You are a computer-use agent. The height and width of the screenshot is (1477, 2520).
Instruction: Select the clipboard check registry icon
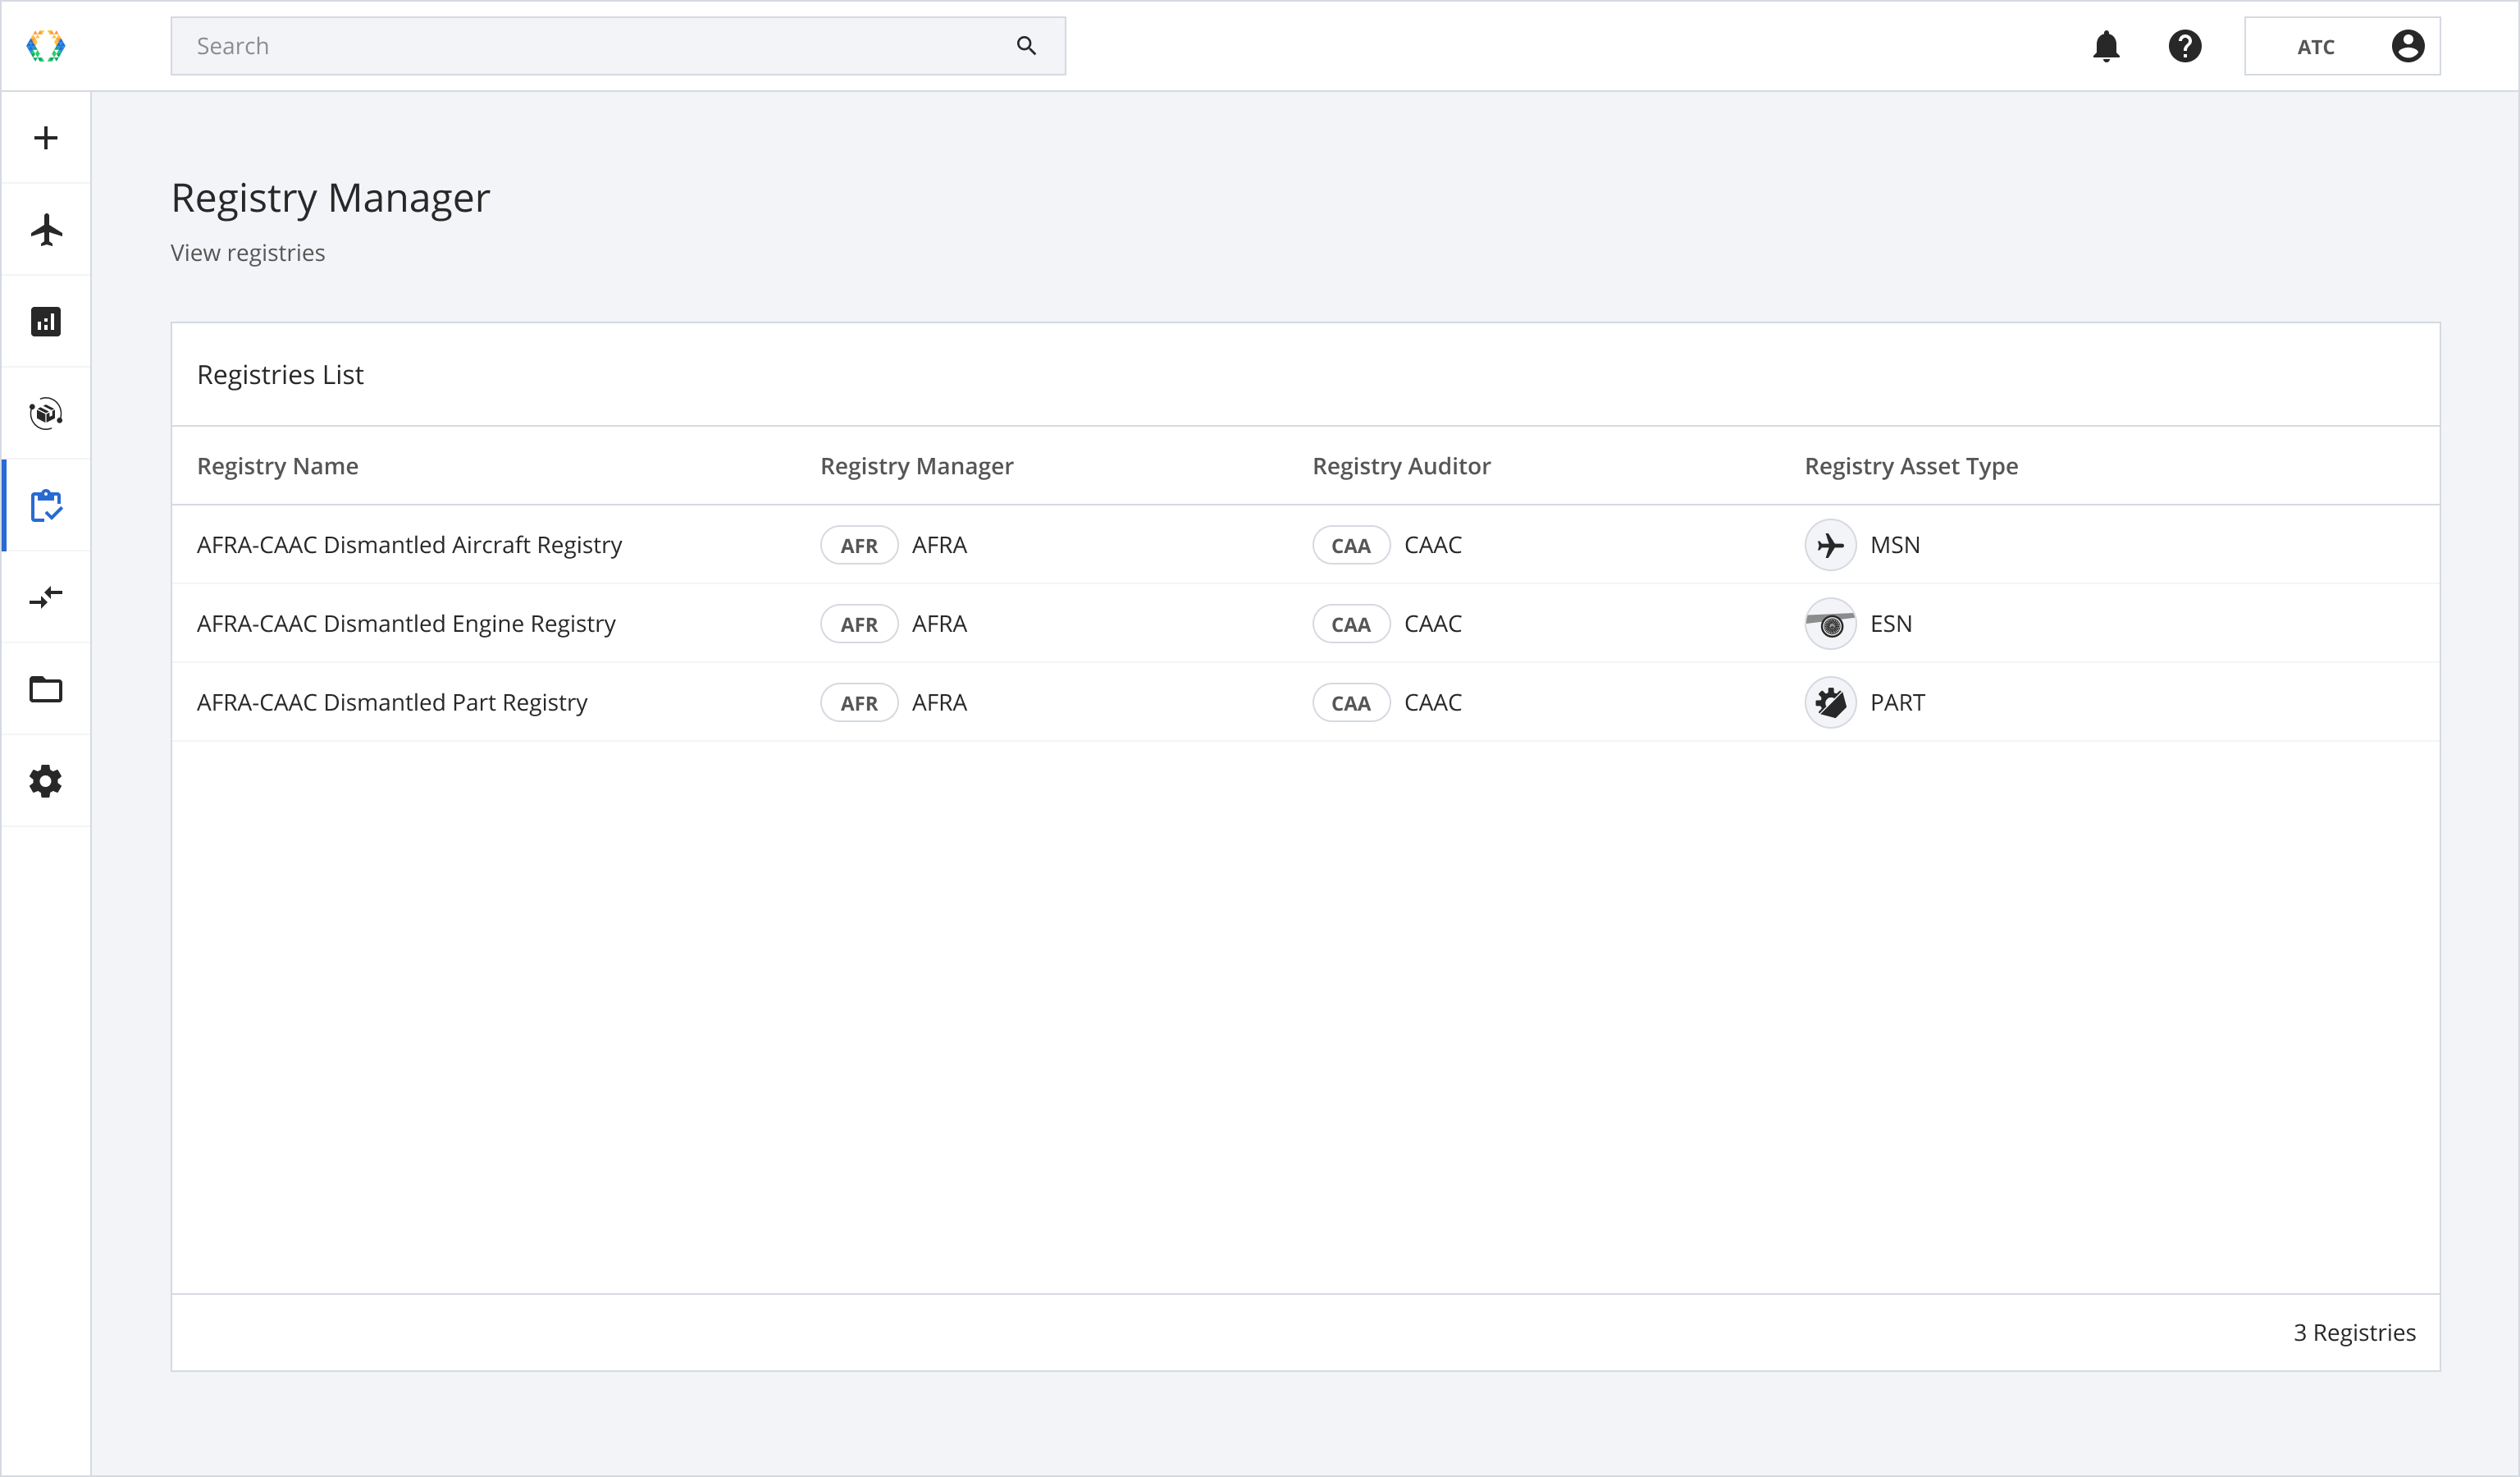(46, 506)
